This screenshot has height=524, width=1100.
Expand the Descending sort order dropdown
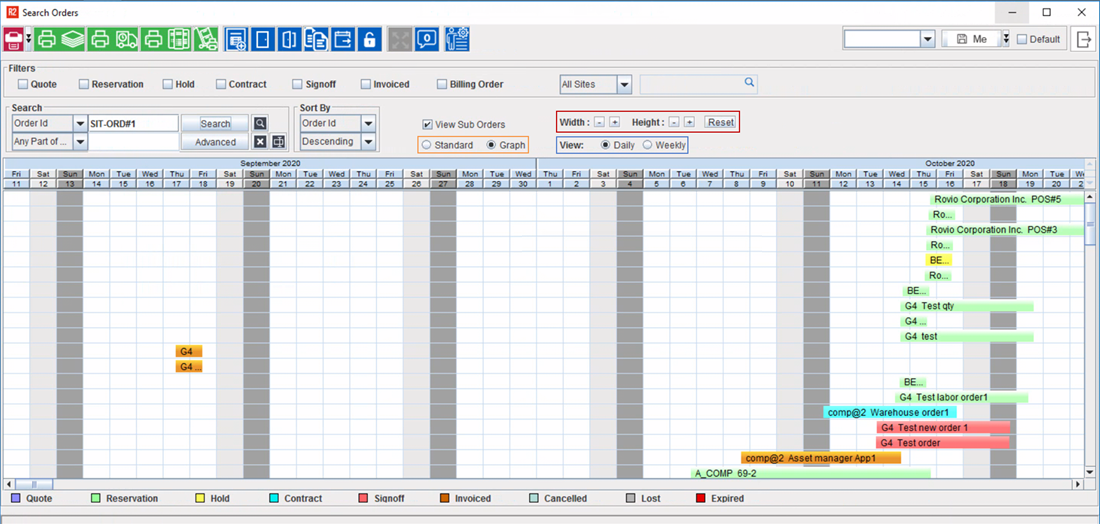(368, 142)
